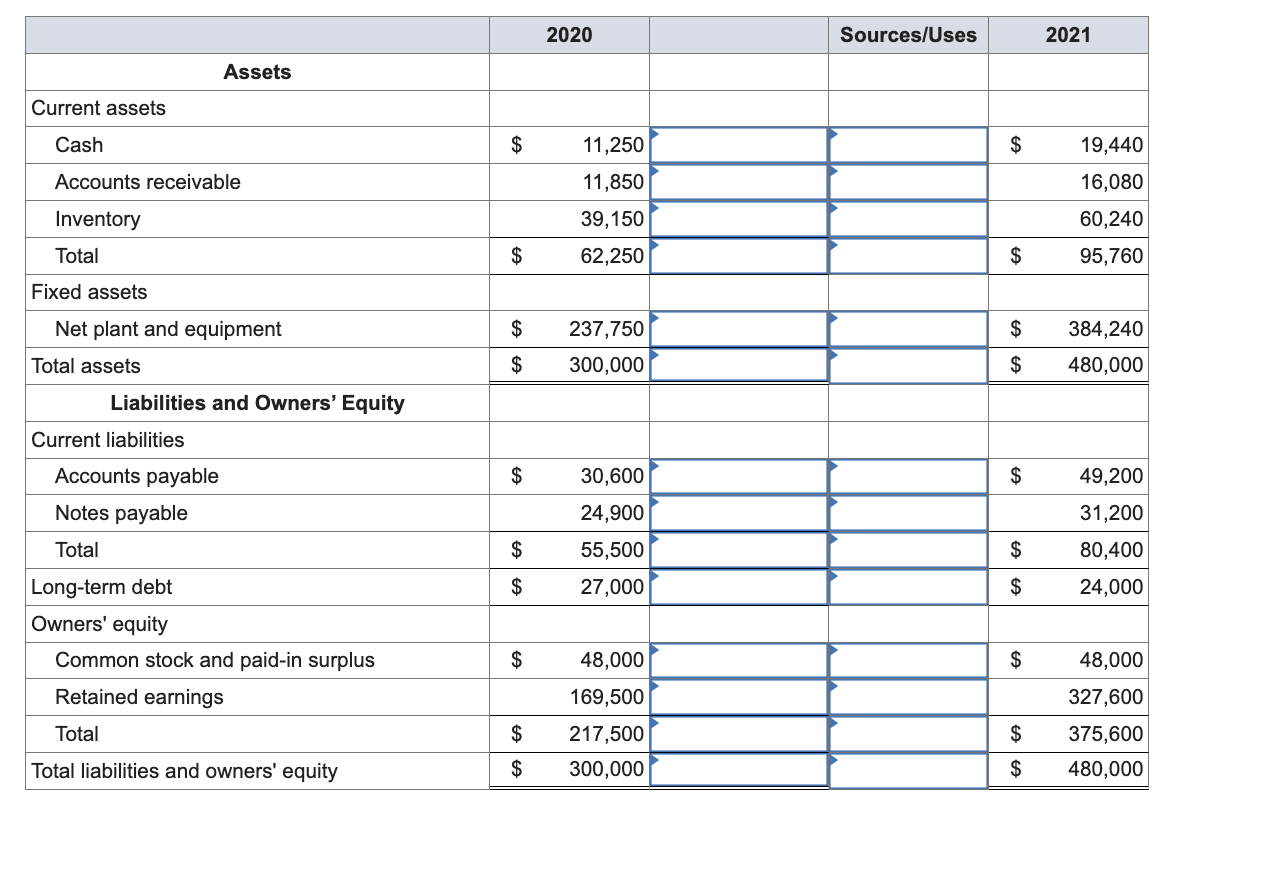This screenshot has height=896, width=1288.
Task: Click the Retained earnings row label
Action: pos(139,697)
